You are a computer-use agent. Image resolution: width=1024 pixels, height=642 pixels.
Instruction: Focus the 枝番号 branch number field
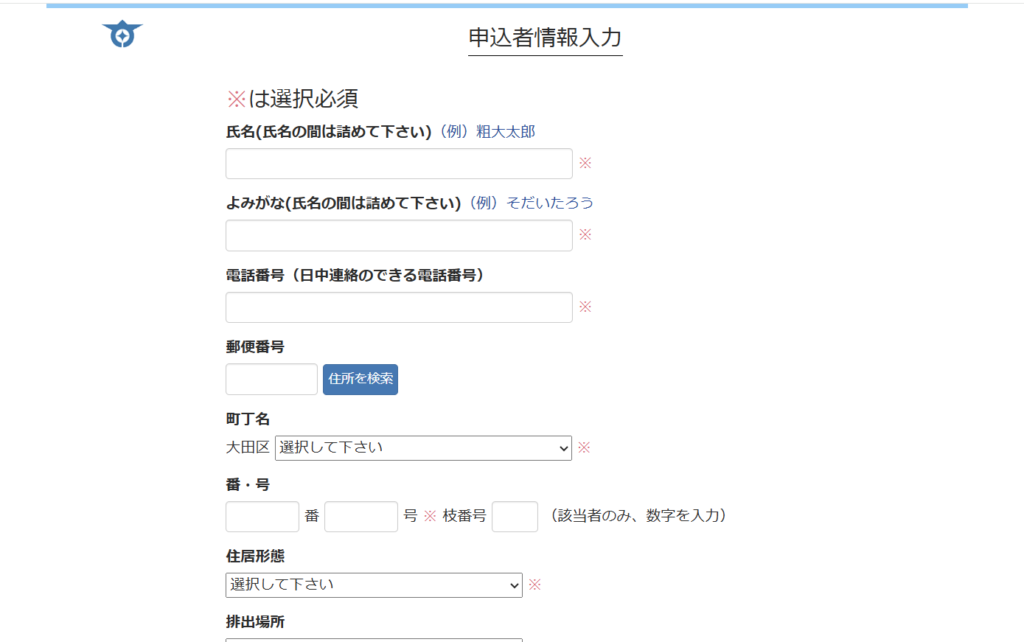(x=514, y=517)
